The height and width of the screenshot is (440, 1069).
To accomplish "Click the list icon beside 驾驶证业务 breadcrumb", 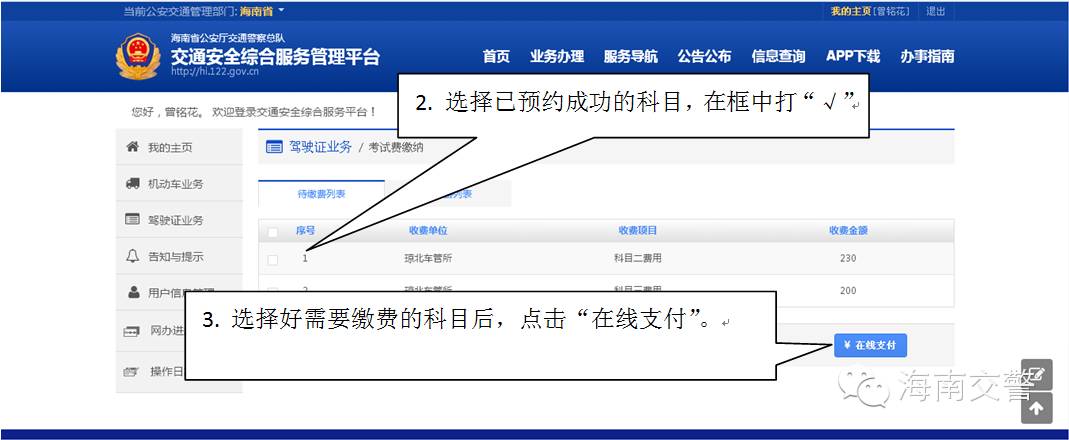I will 274,147.
